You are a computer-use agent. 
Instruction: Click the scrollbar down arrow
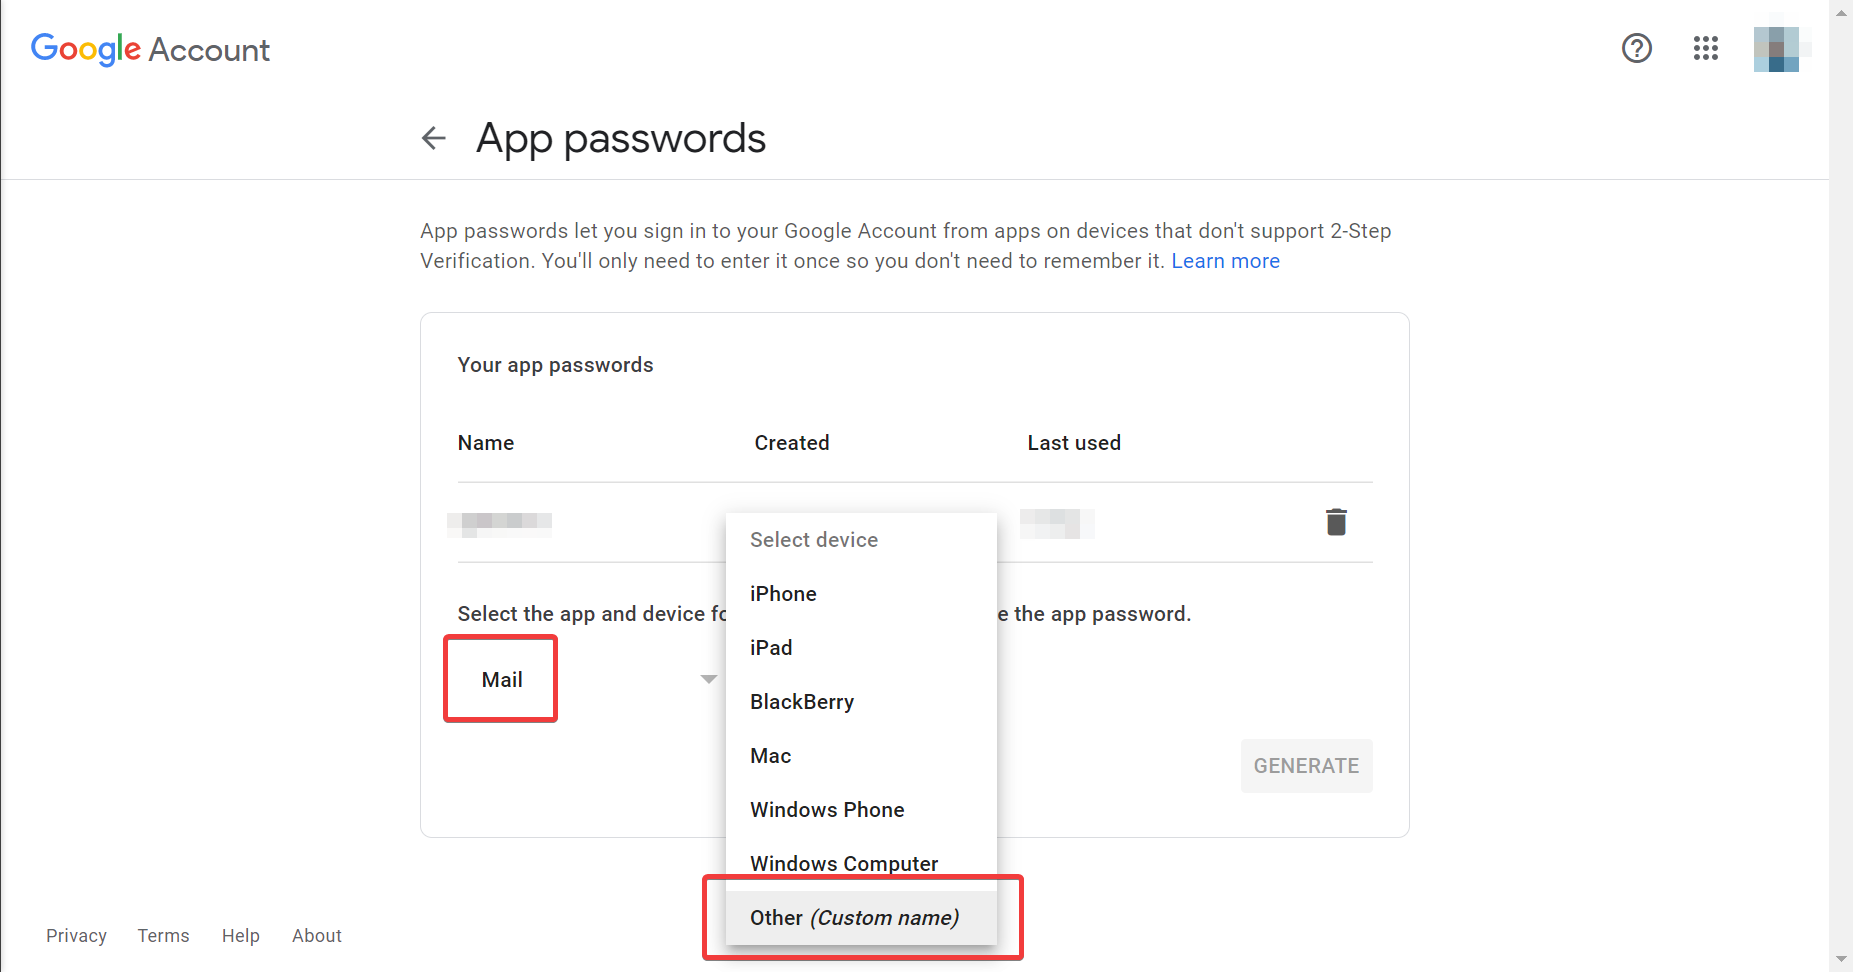tap(1841, 960)
